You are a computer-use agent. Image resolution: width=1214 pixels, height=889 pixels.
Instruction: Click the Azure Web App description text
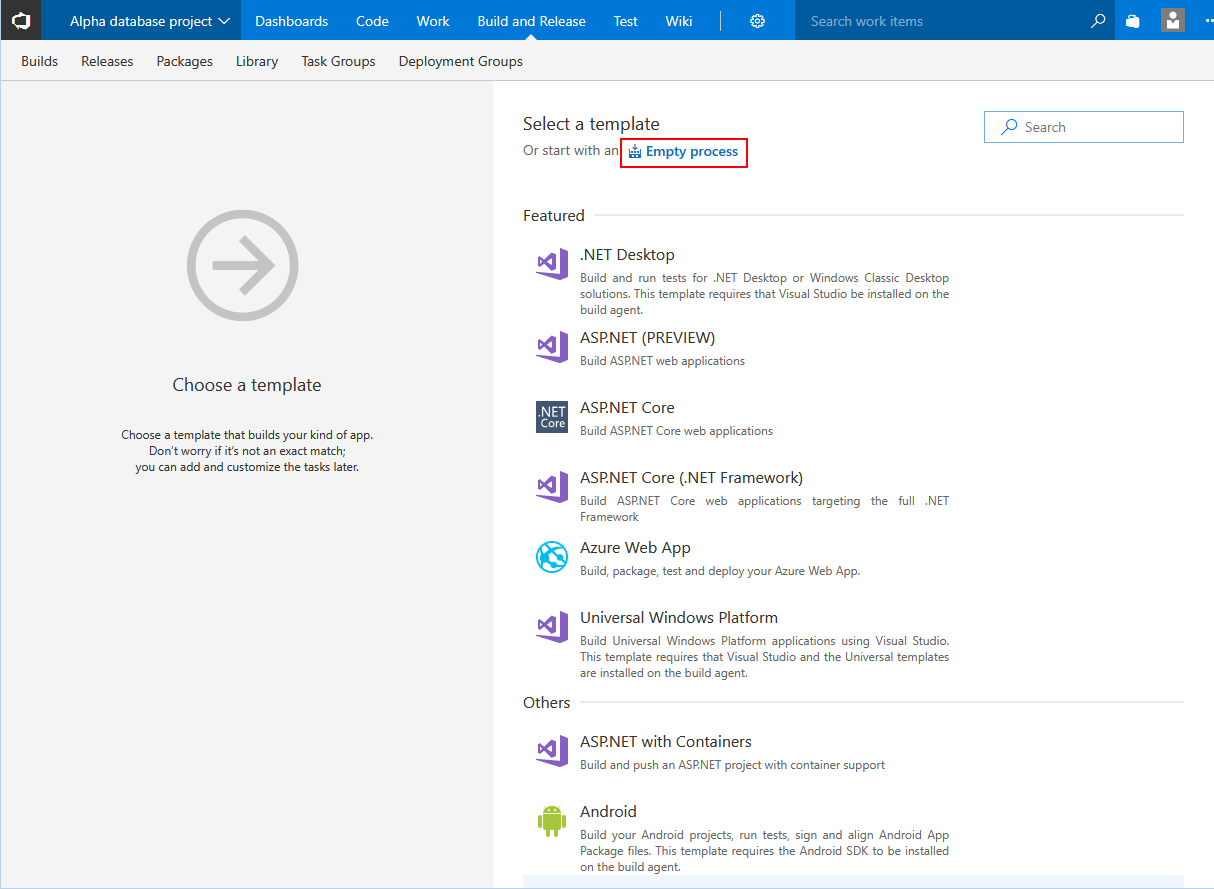coord(720,571)
